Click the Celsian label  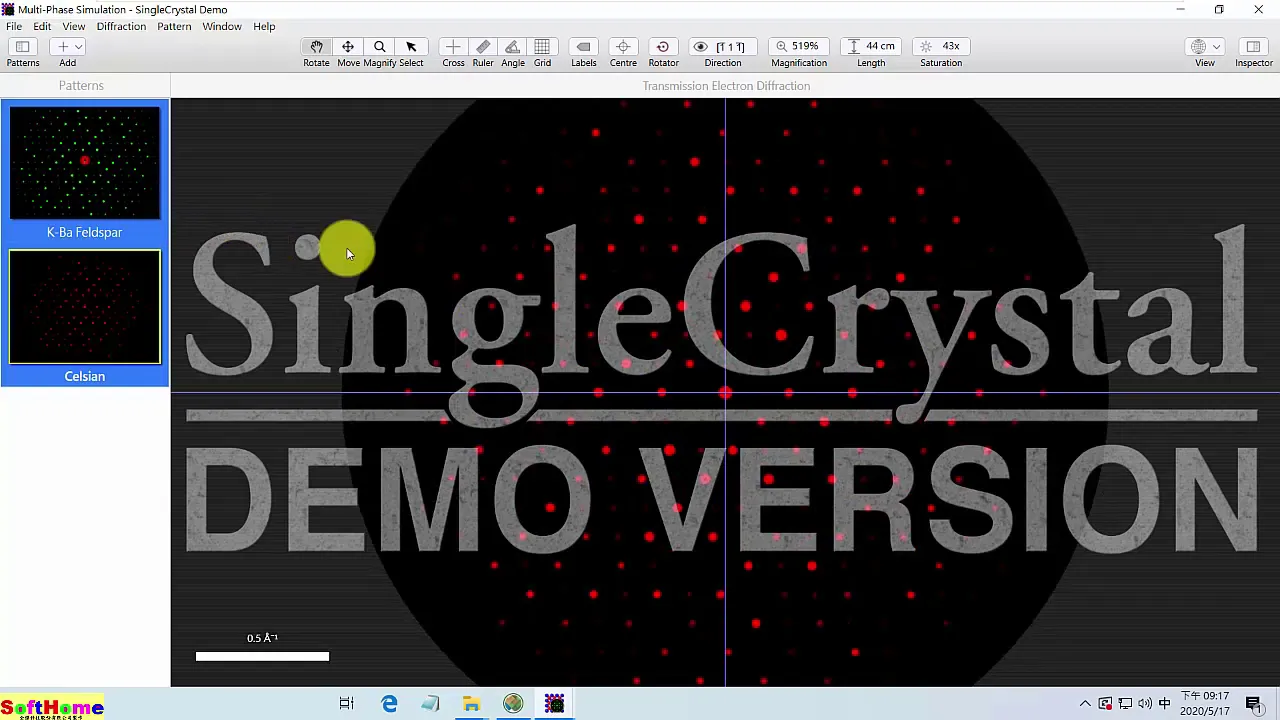tap(85, 376)
